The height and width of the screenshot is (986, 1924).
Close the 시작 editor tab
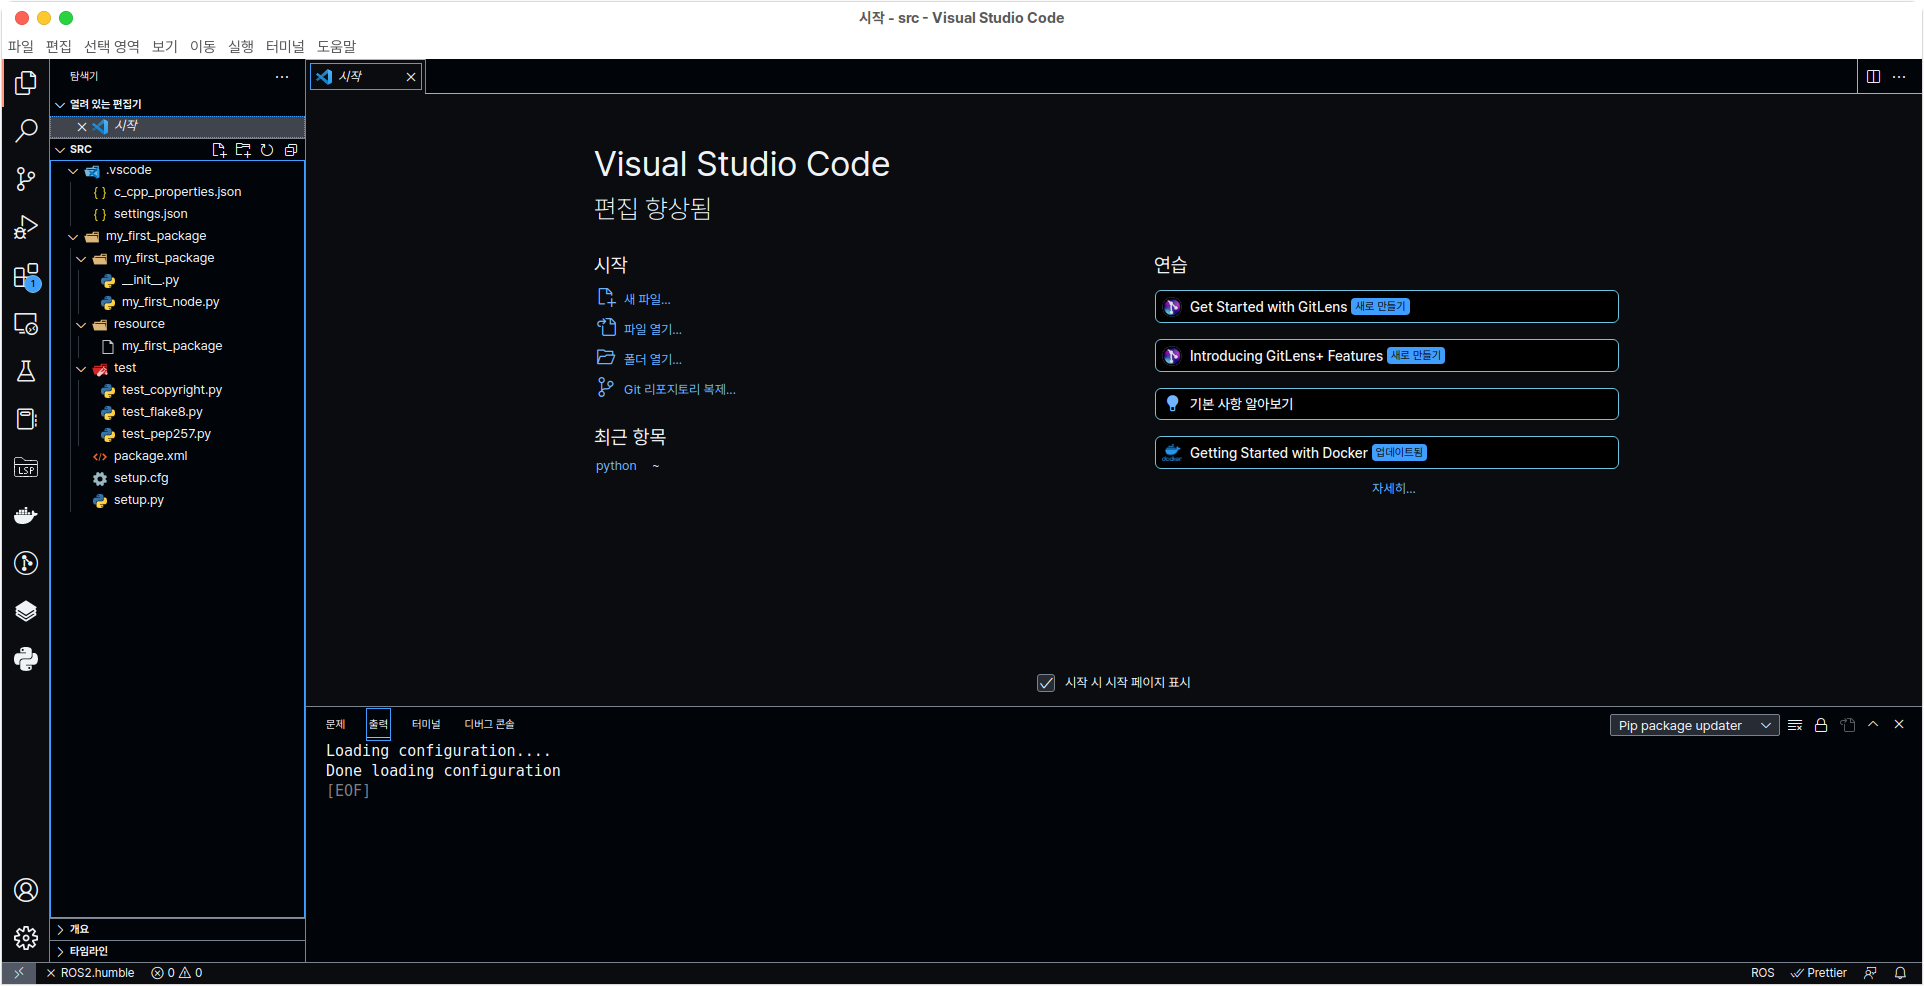(x=411, y=77)
